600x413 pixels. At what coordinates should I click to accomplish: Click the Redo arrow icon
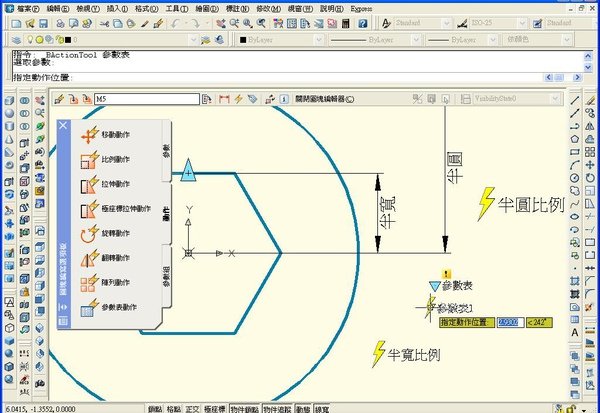tap(195, 24)
